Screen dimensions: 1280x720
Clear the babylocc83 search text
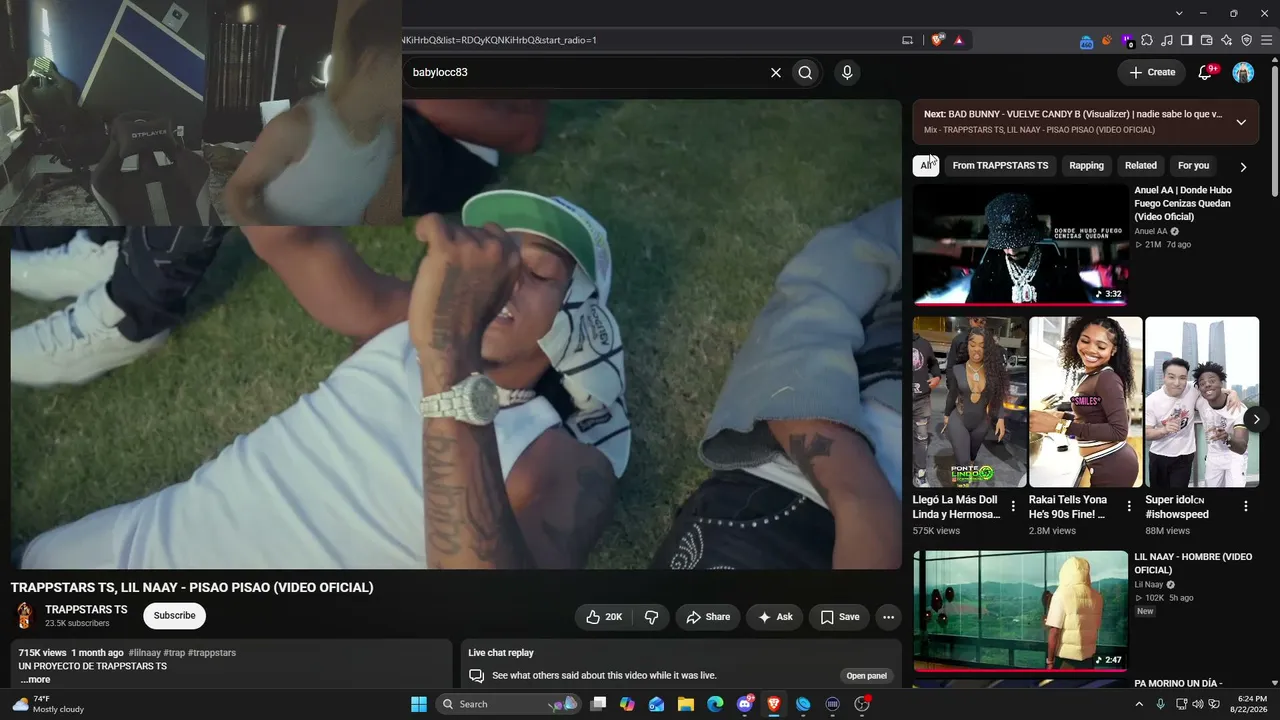click(x=775, y=72)
